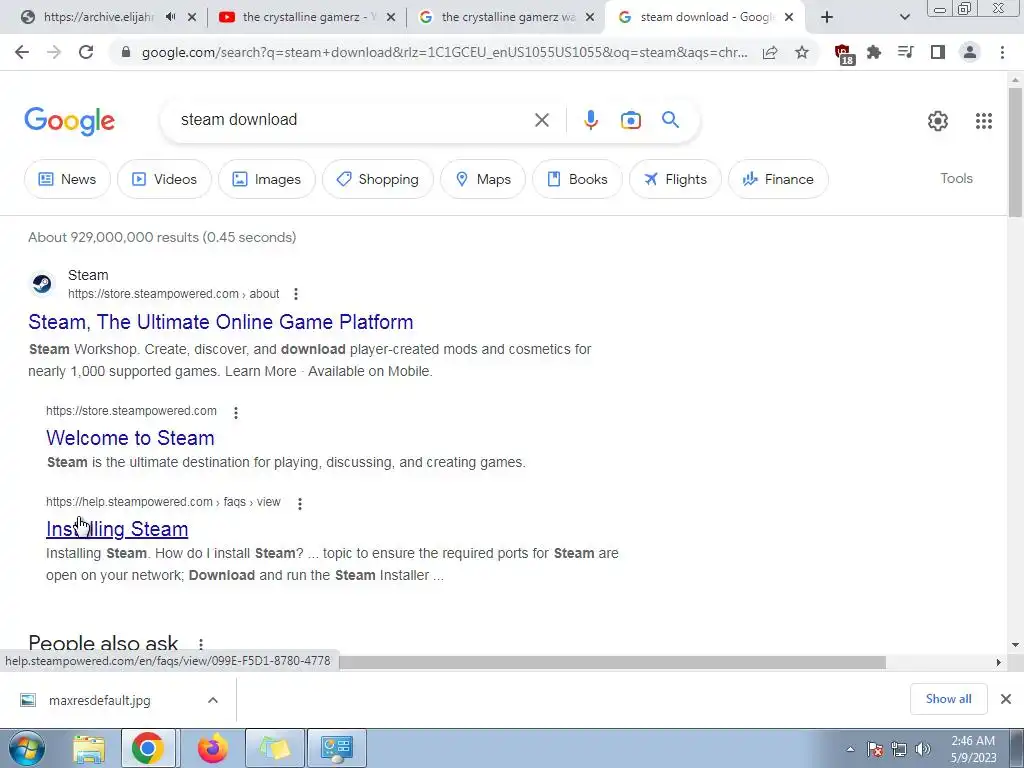Click the Action Center flag tray icon
The width and height of the screenshot is (1024, 768).
pyautogui.click(x=875, y=749)
